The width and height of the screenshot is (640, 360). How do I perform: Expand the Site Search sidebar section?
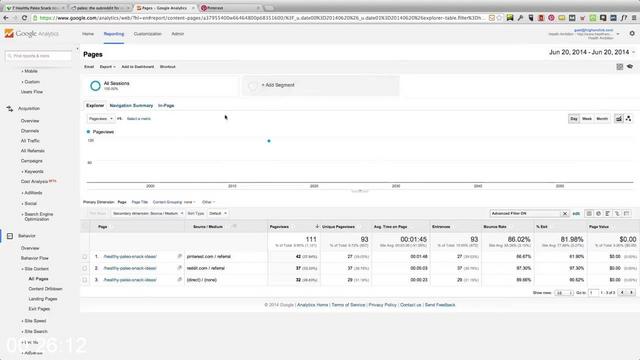point(35,331)
